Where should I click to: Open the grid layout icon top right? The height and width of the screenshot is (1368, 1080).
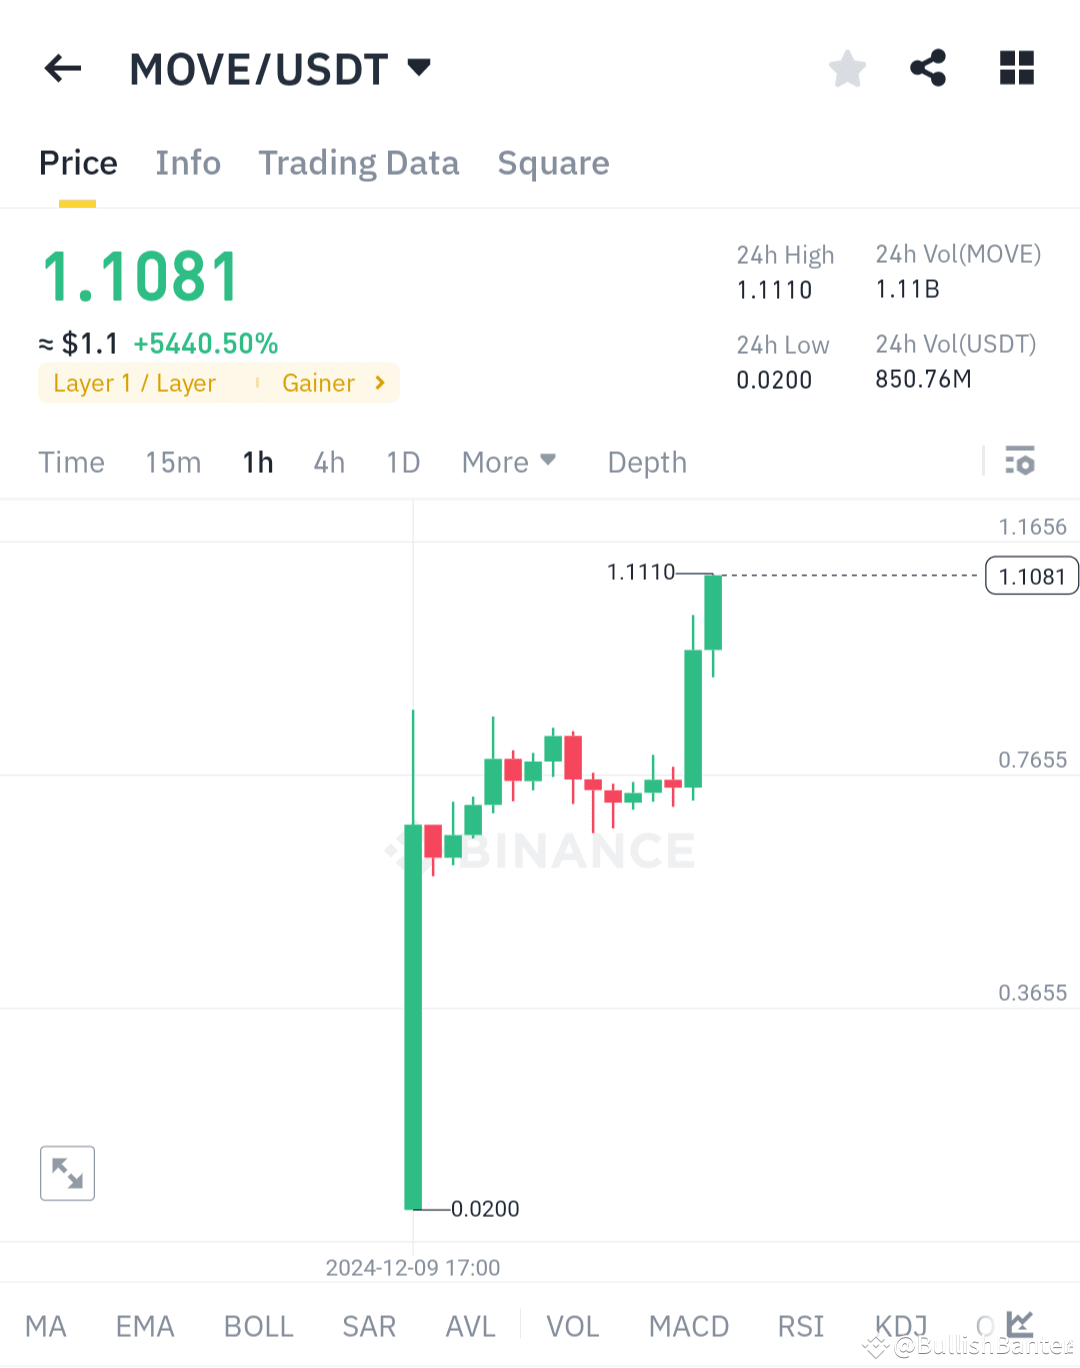pos(1016,68)
